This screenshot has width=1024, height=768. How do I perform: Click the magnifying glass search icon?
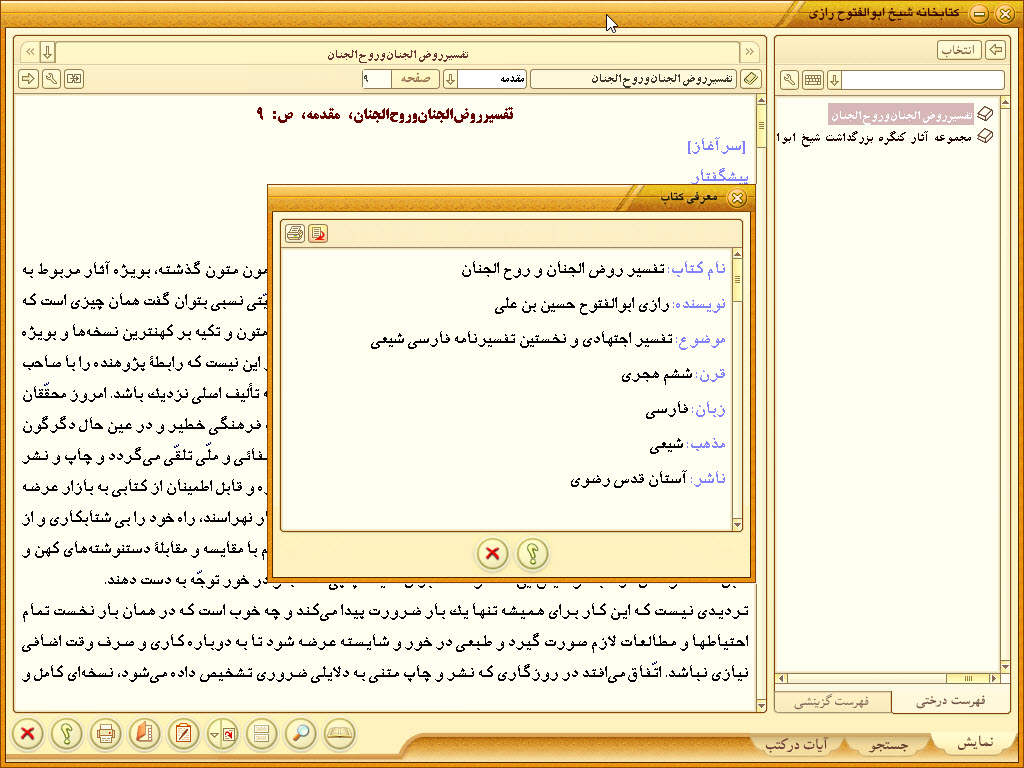(301, 733)
